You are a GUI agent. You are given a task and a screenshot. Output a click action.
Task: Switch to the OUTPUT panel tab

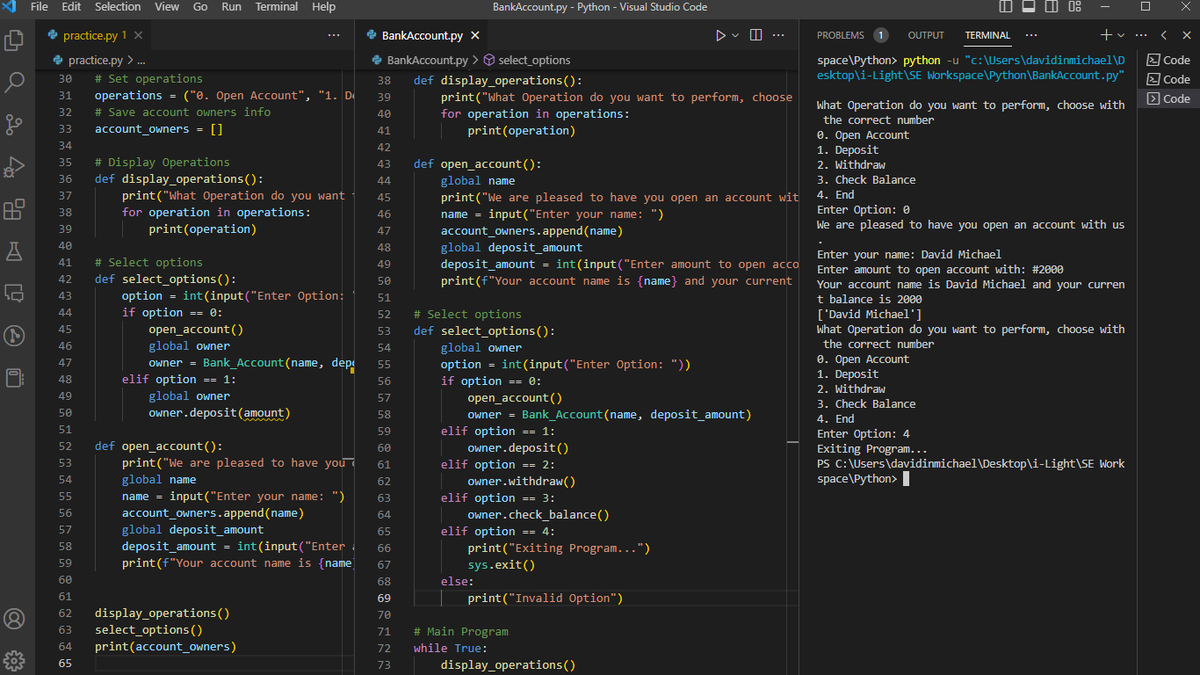[x=926, y=35]
